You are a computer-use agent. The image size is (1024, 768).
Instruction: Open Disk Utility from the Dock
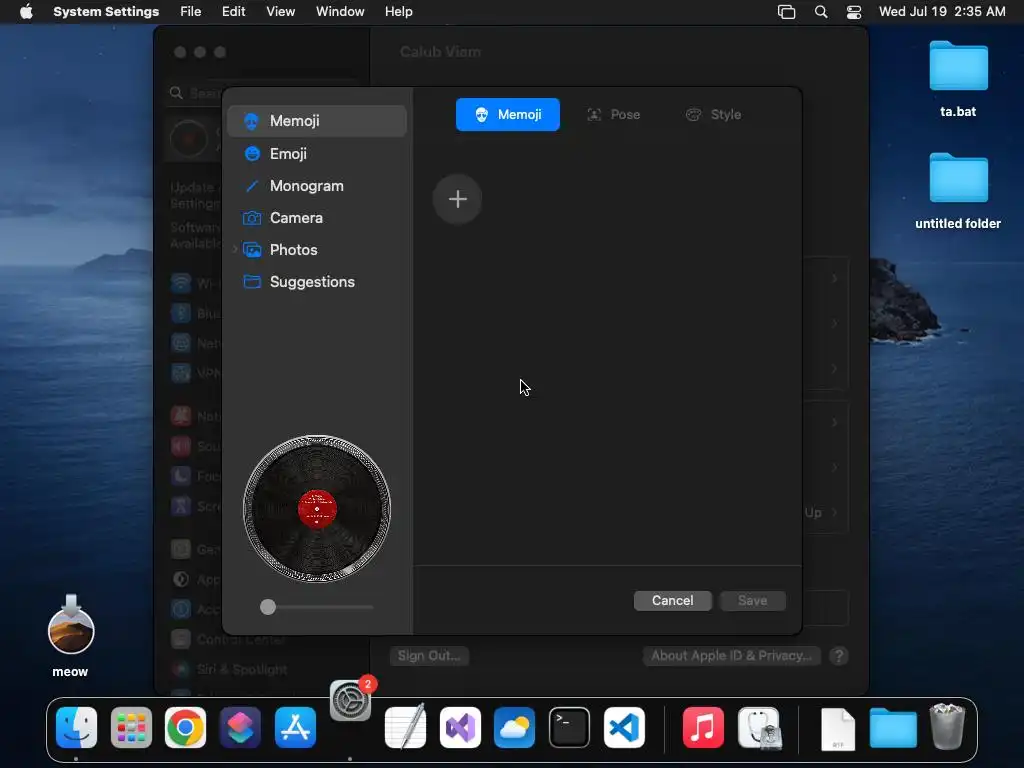[x=759, y=728]
